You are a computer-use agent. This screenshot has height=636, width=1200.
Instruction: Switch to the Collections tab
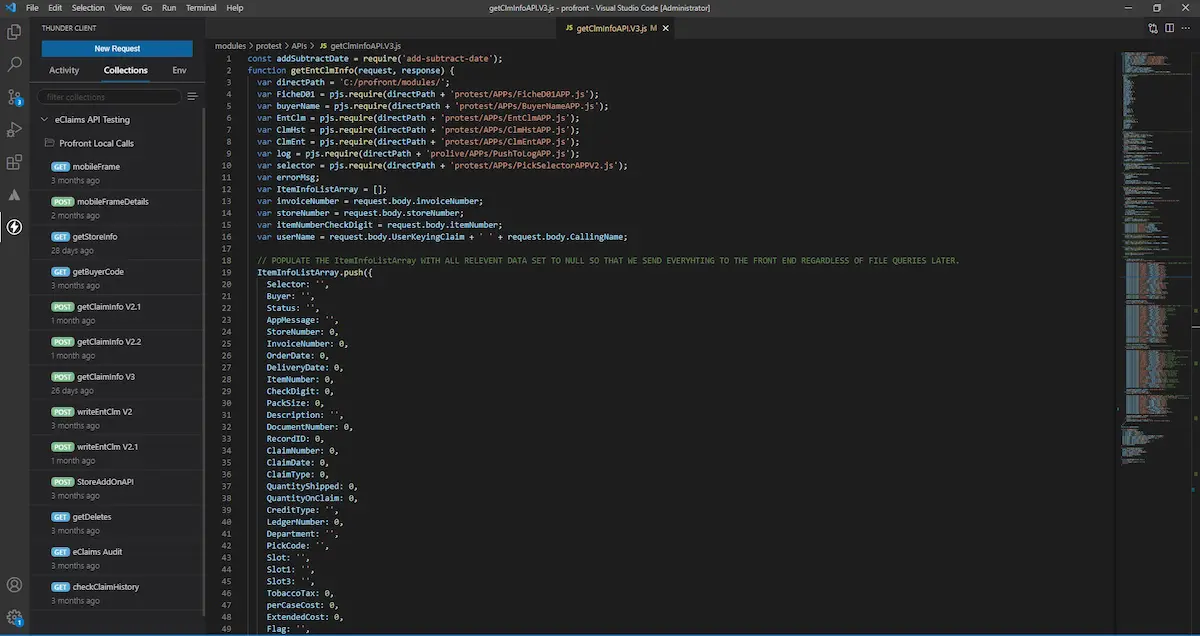click(125, 71)
